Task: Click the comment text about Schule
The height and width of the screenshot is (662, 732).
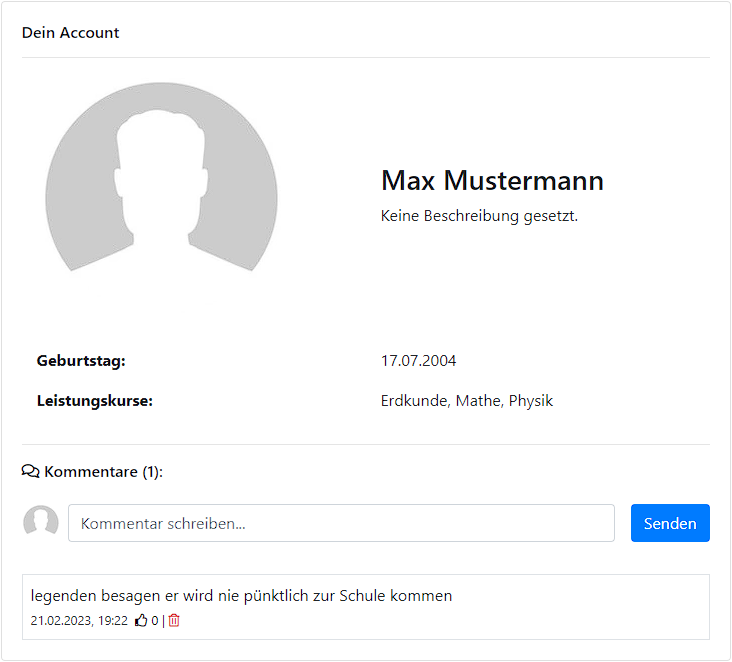Action: [x=241, y=596]
